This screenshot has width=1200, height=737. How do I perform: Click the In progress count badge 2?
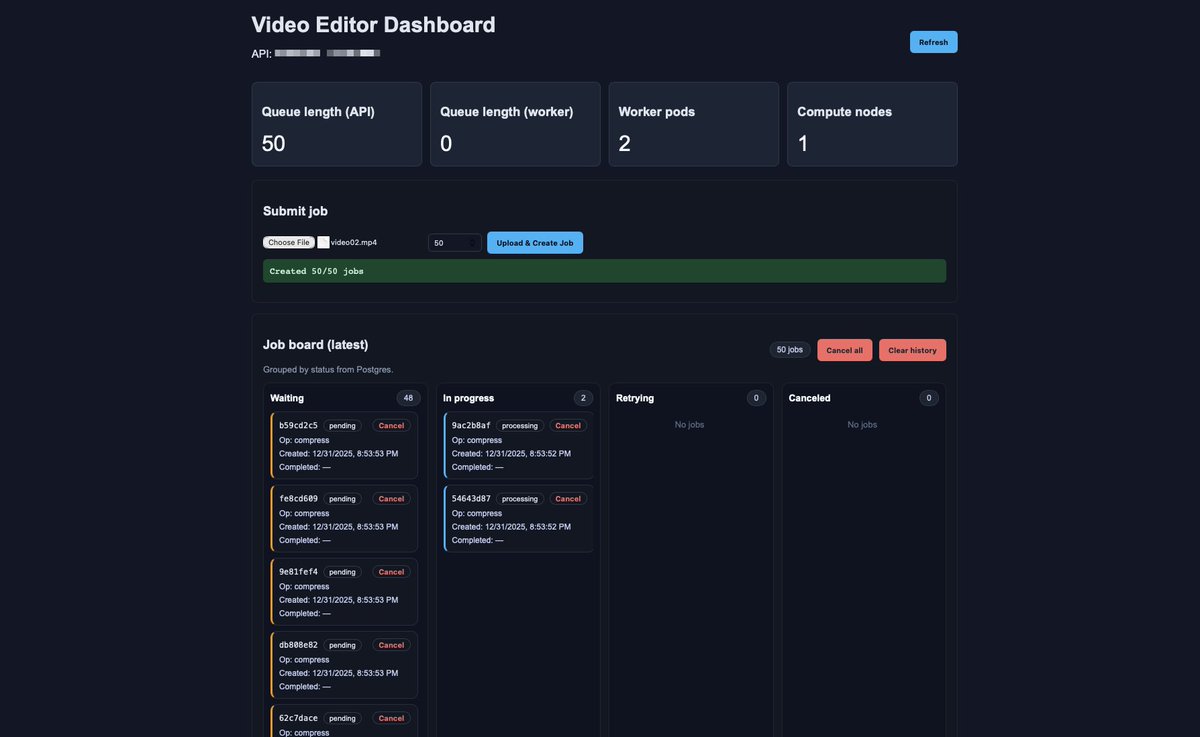pyautogui.click(x=583, y=398)
